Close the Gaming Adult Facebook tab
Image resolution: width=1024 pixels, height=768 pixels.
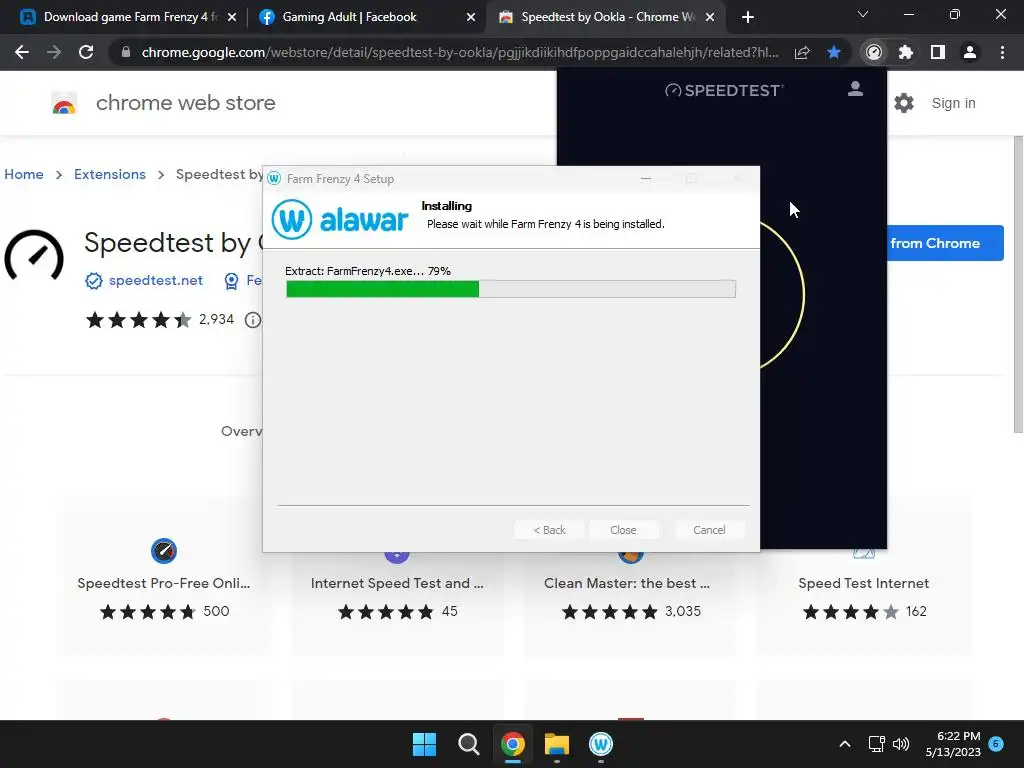click(471, 17)
